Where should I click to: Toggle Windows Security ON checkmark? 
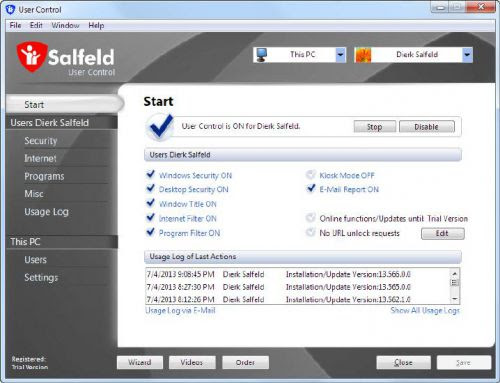(x=151, y=174)
